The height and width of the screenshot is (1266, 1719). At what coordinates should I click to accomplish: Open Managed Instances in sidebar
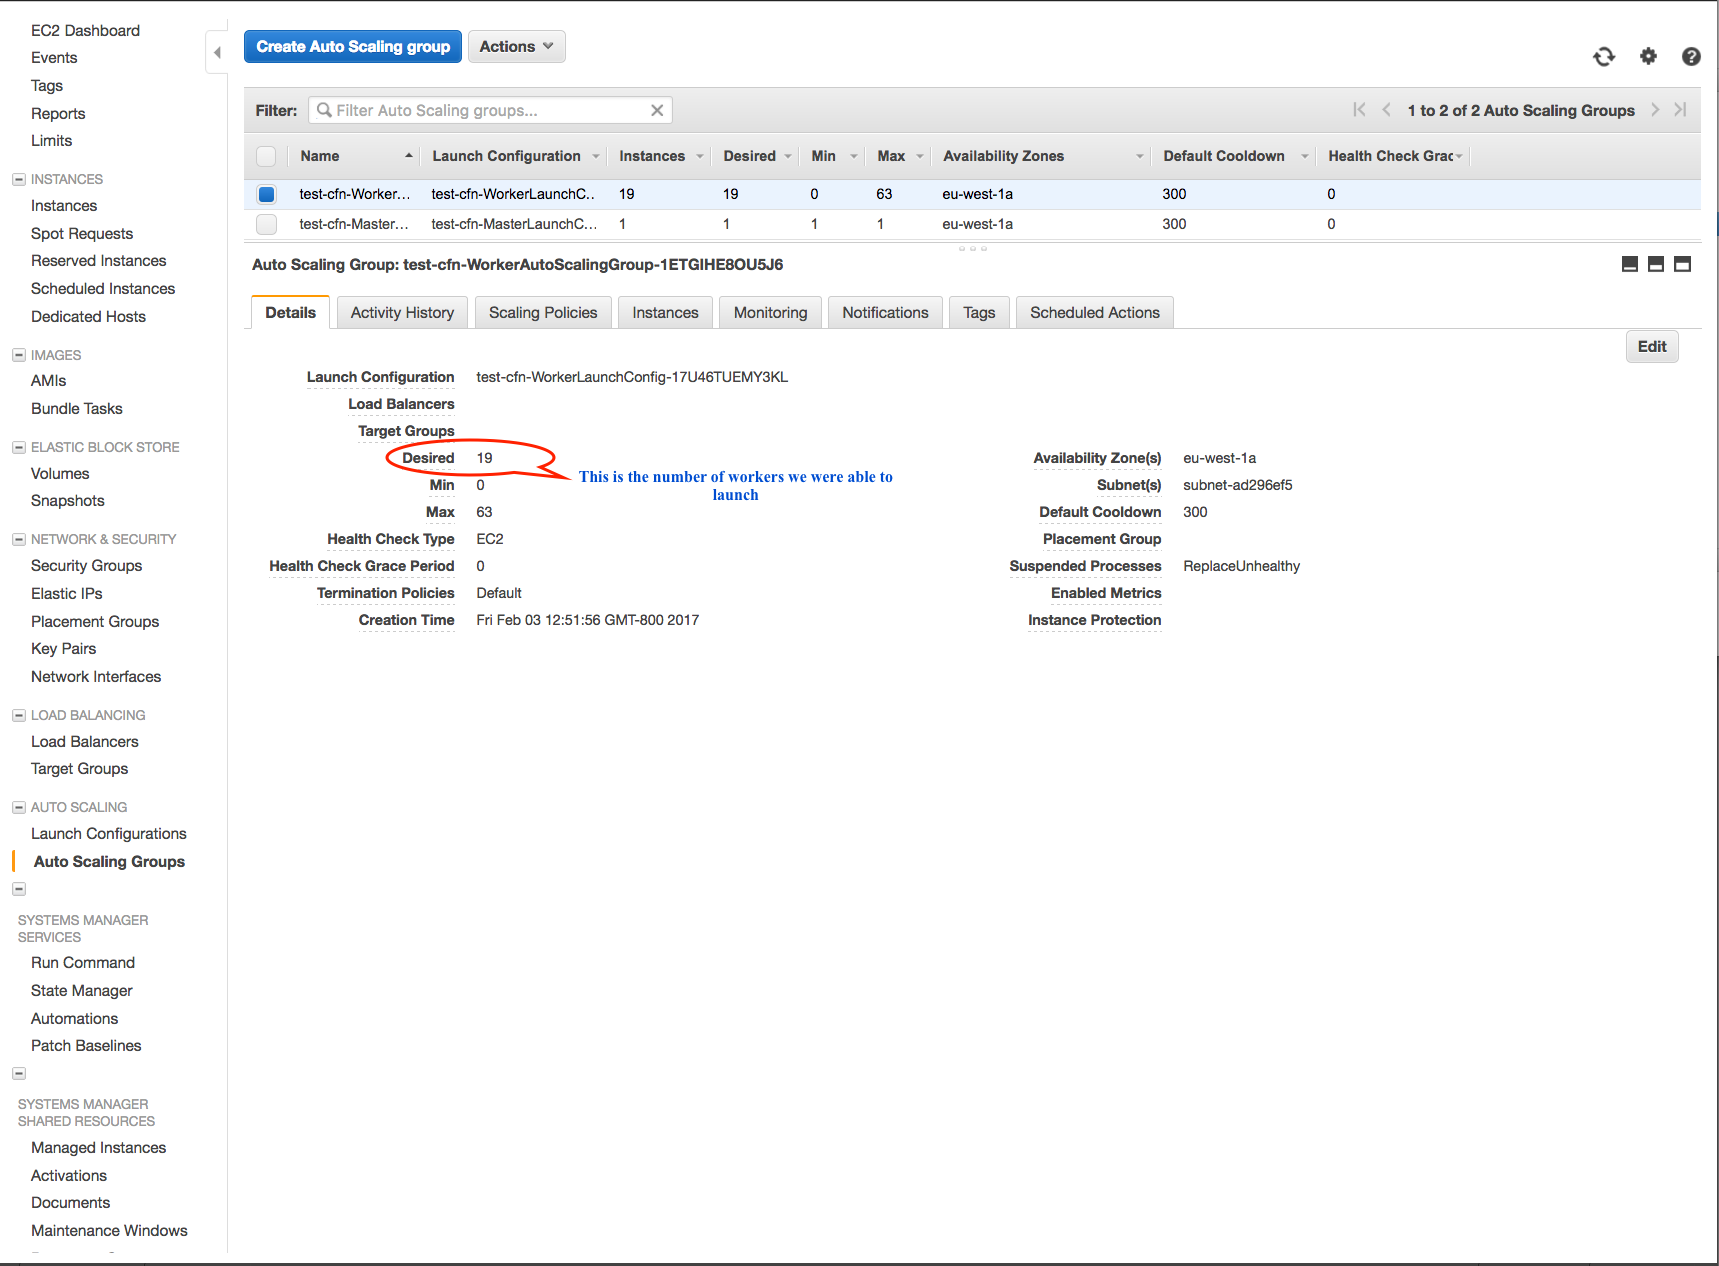(98, 1147)
